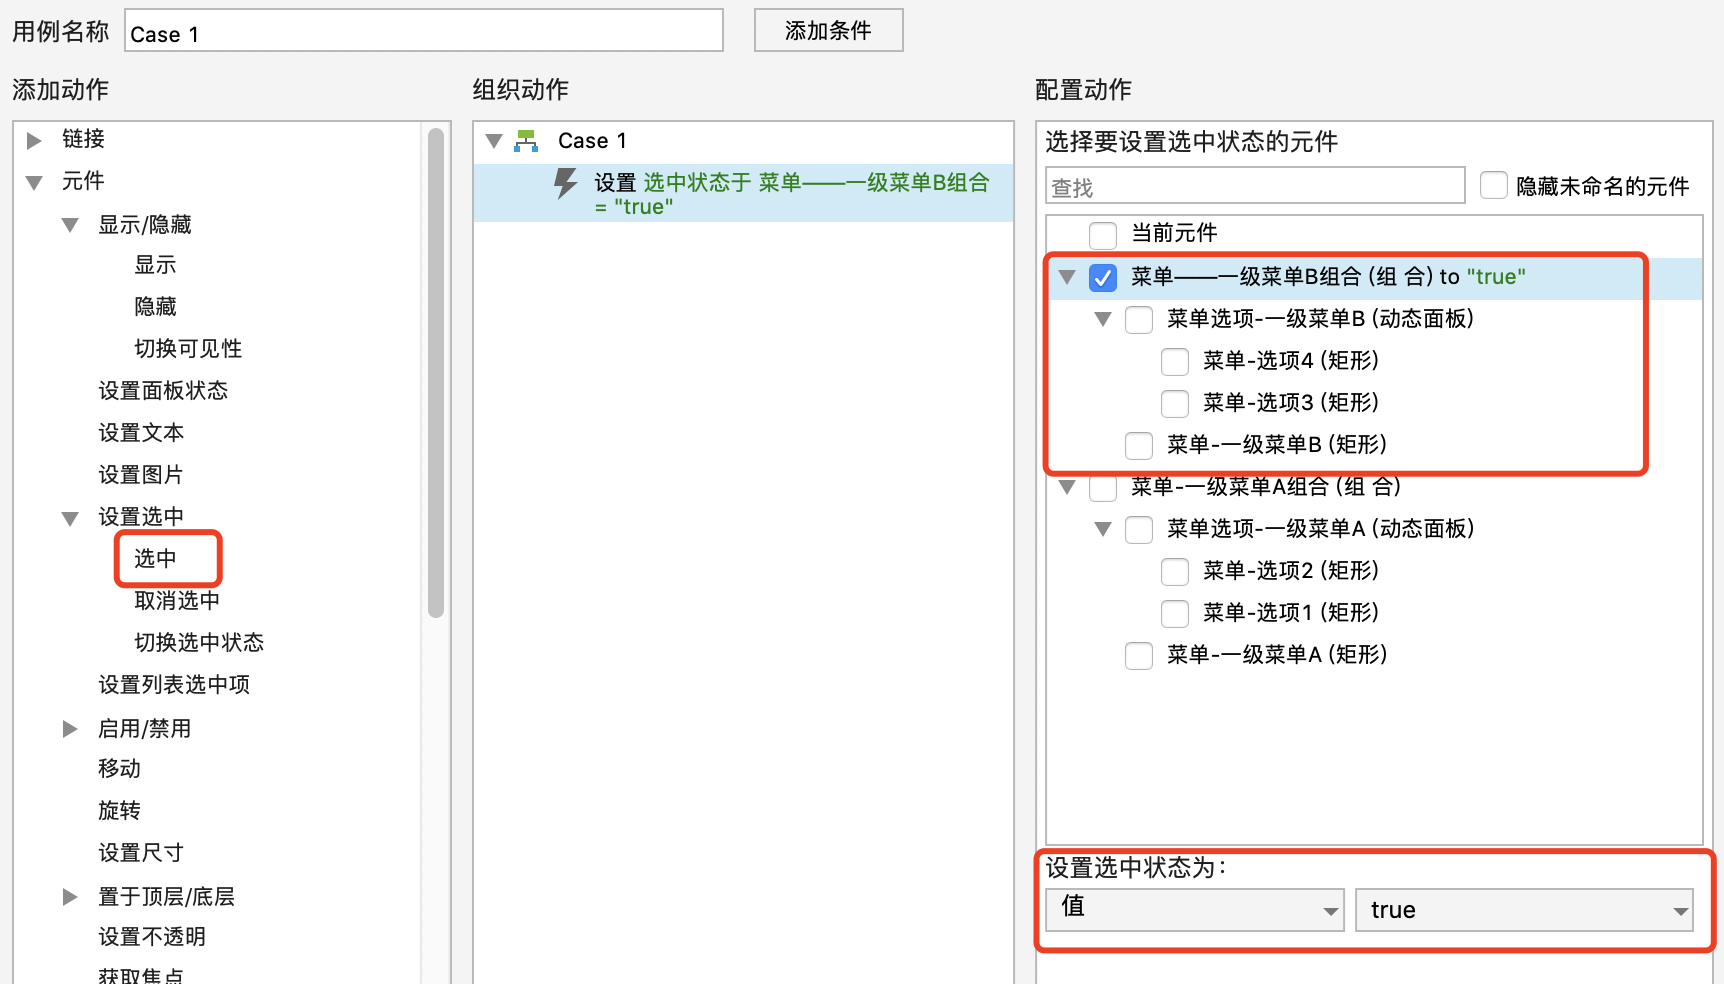Collapse 菜单选项-一级菜单B dynamic panel node

(1103, 319)
